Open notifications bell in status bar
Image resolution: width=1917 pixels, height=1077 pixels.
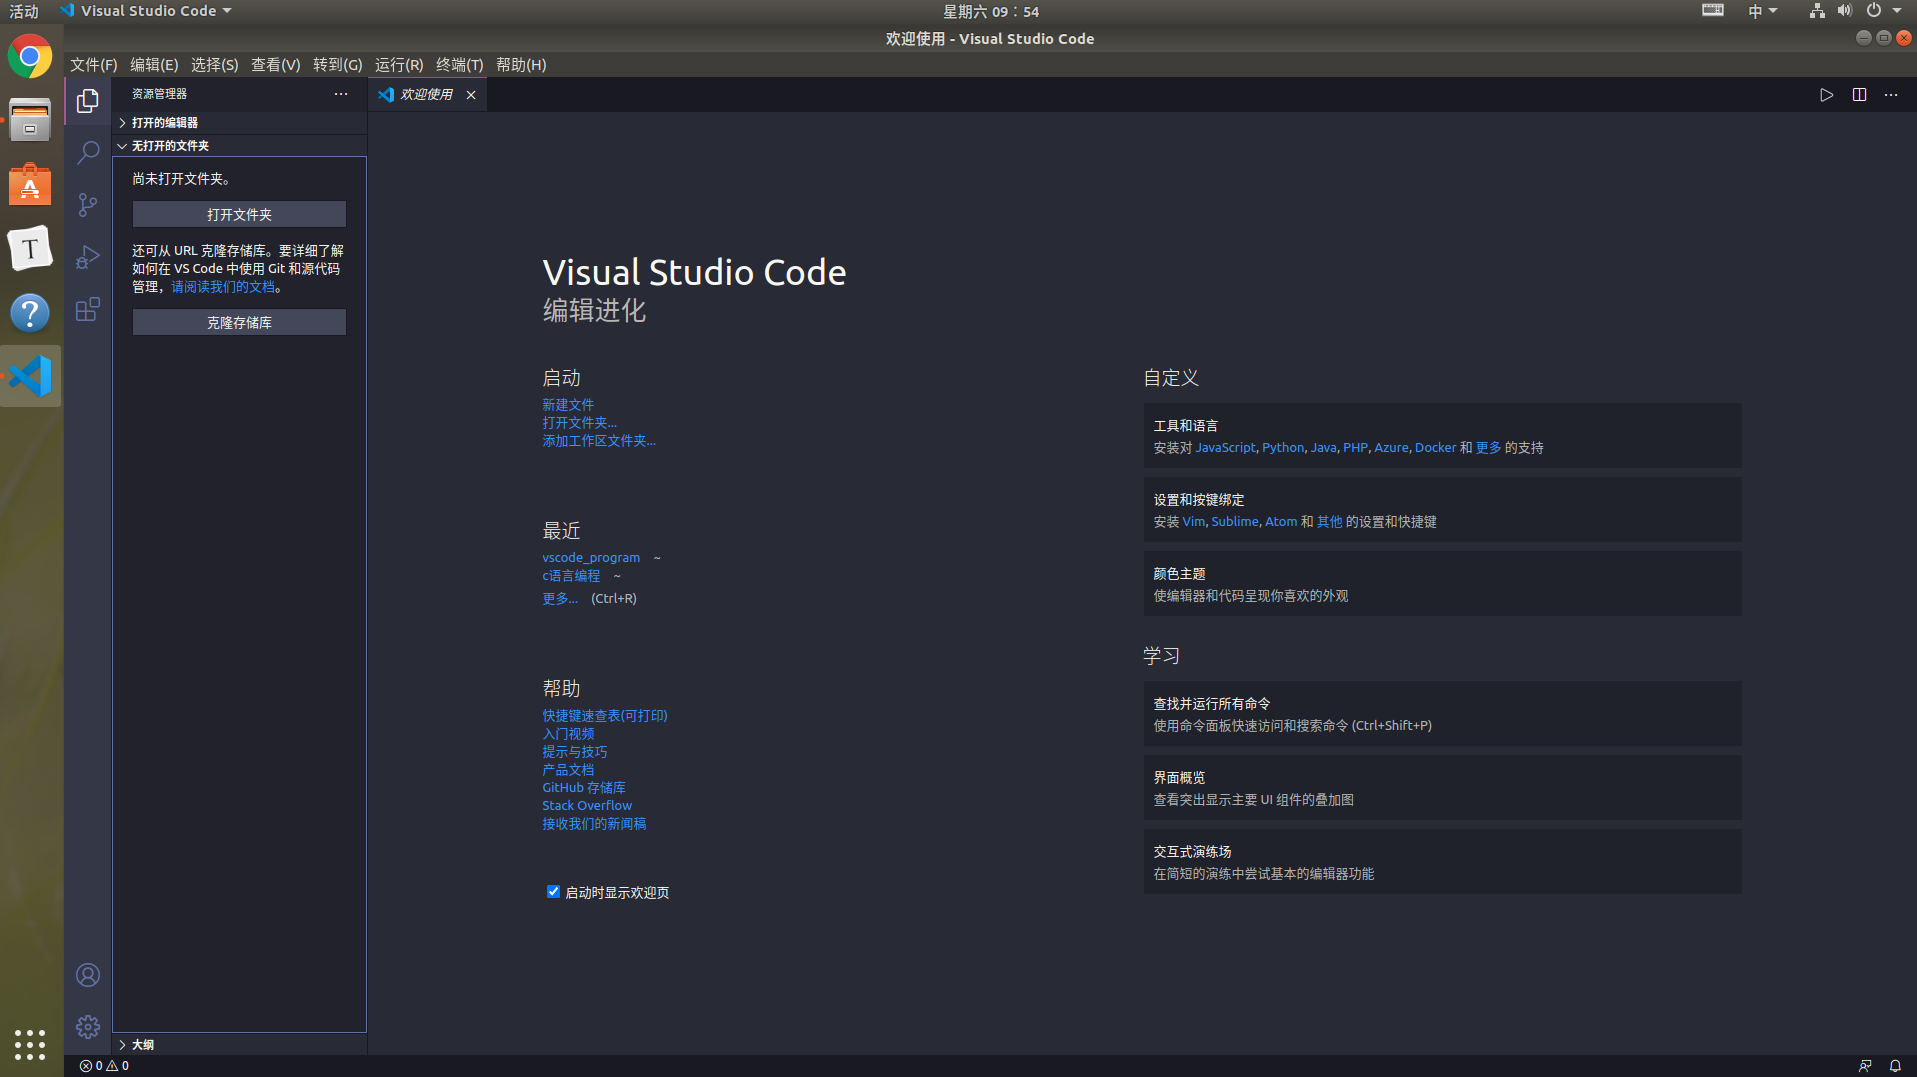point(1895,1066)
